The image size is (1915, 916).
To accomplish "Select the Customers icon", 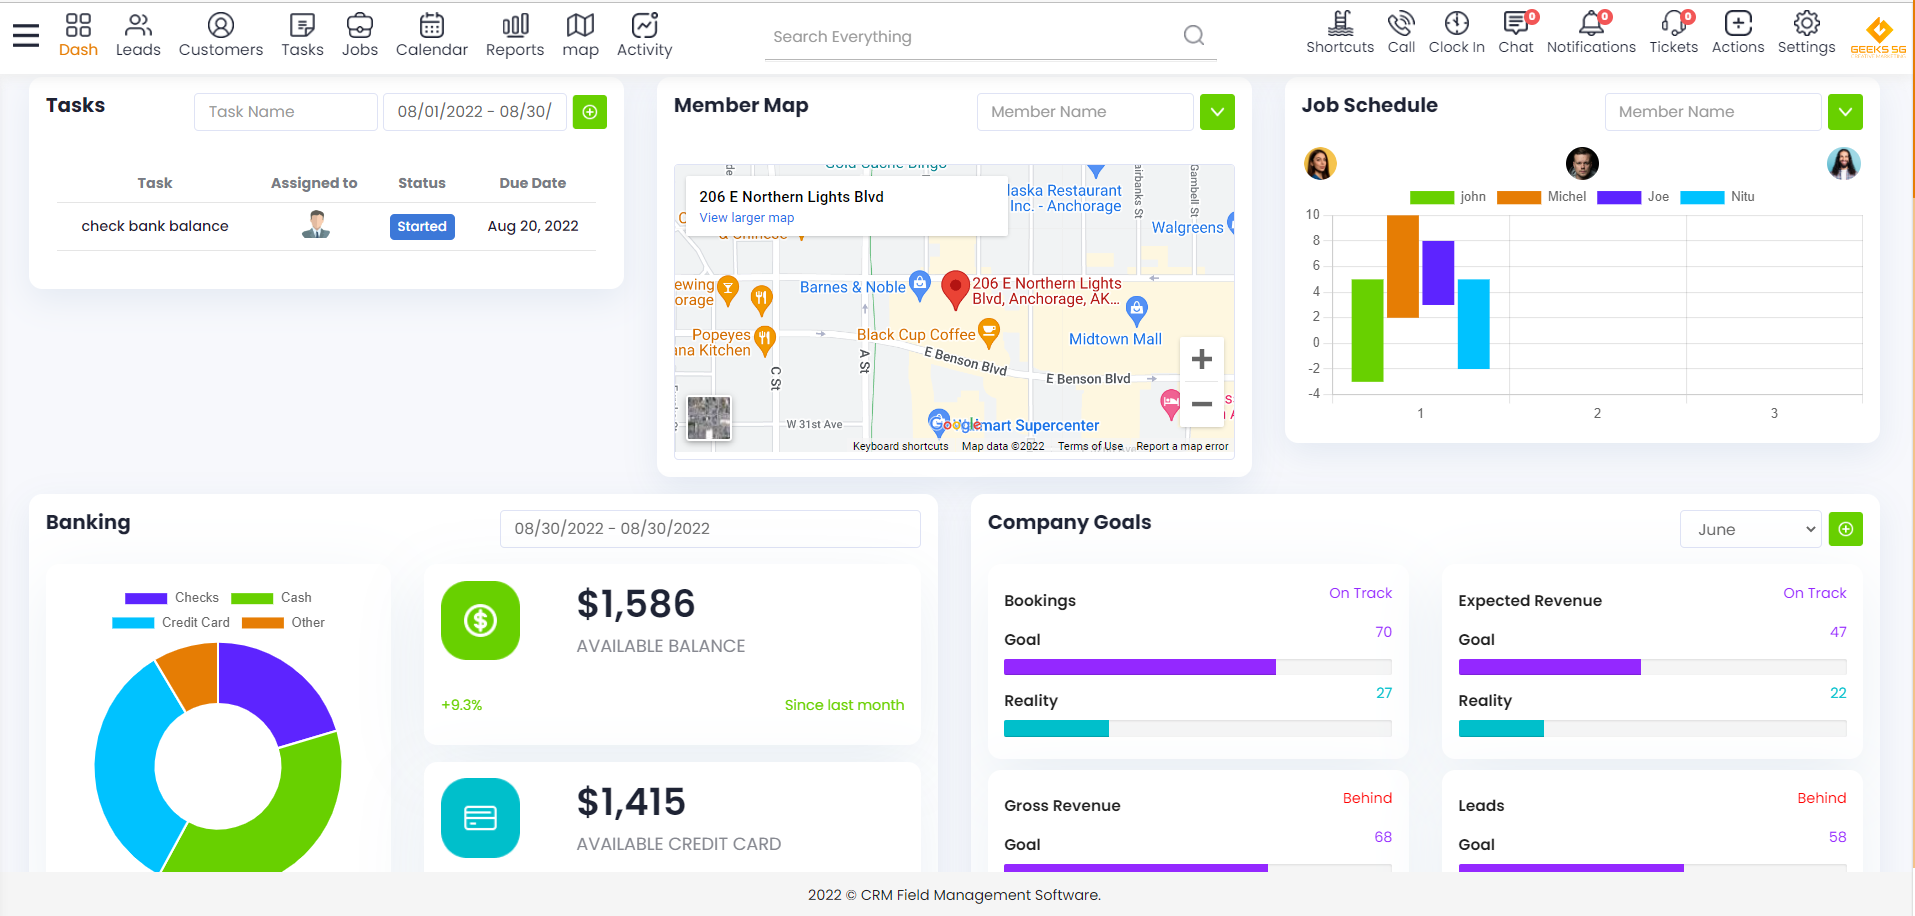I will pyautogui.click(x=220, y=35).
